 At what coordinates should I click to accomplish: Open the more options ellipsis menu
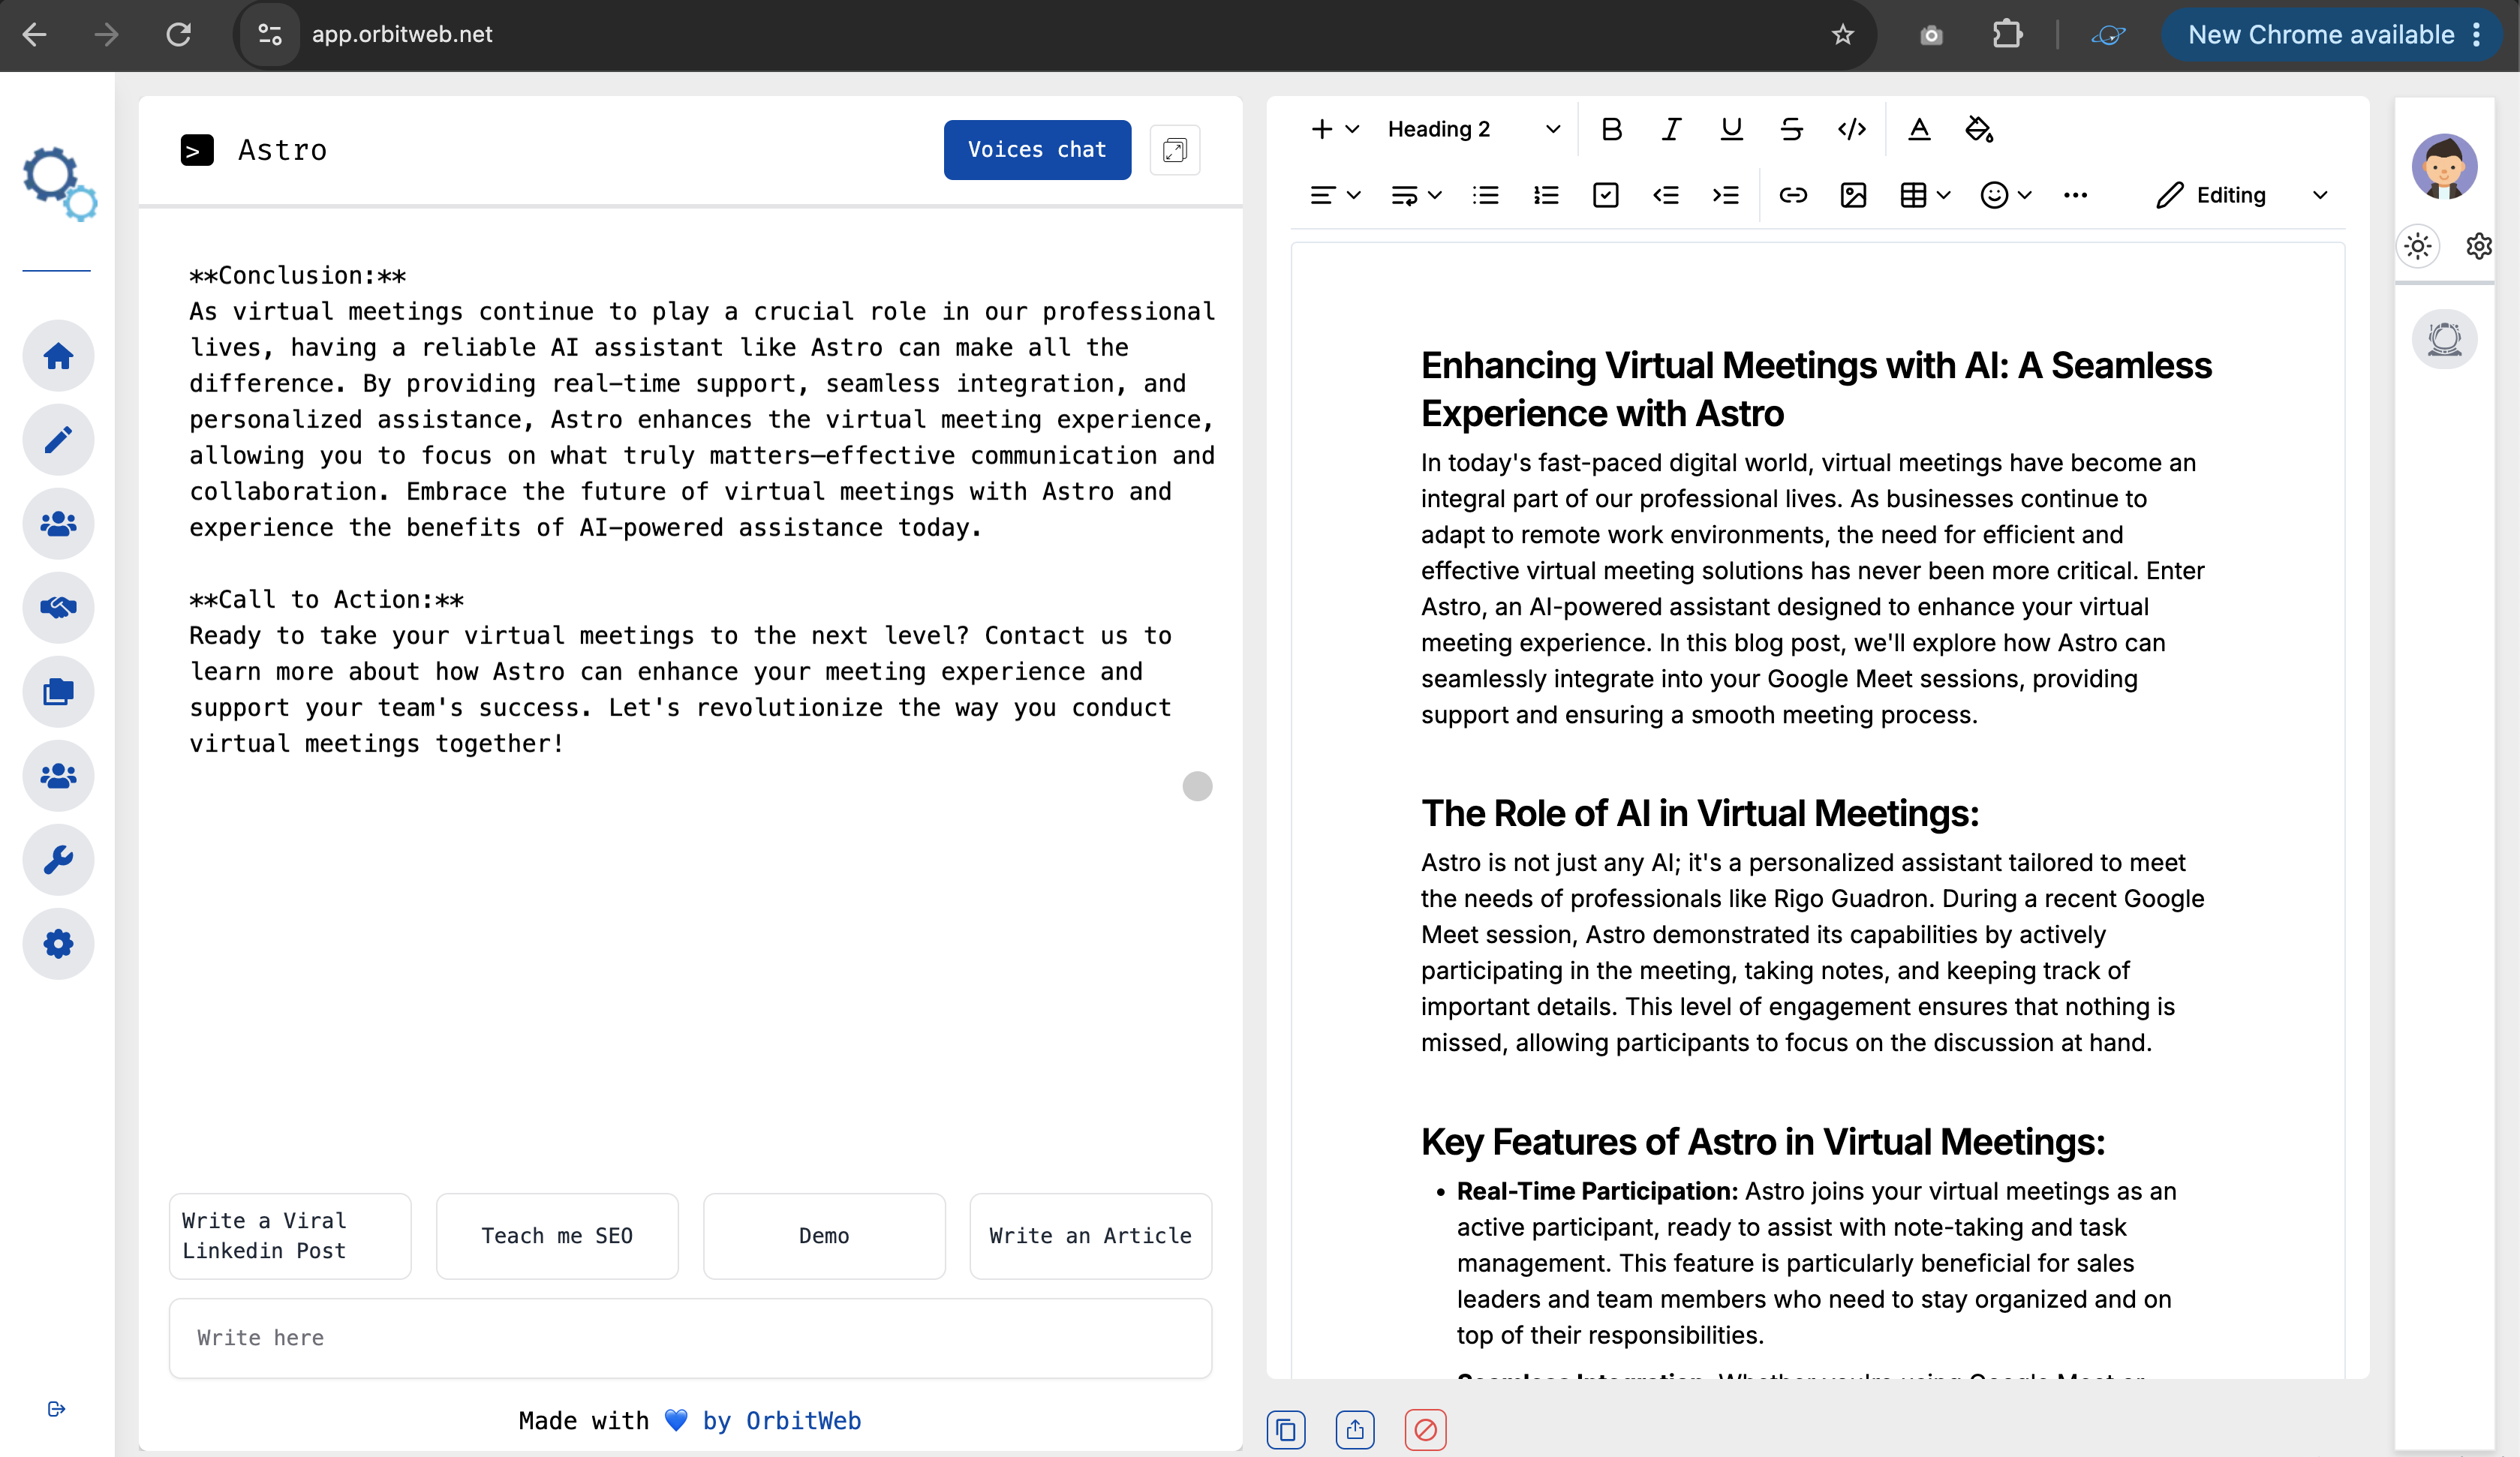pyautogui.click(x=2075, y=195)
